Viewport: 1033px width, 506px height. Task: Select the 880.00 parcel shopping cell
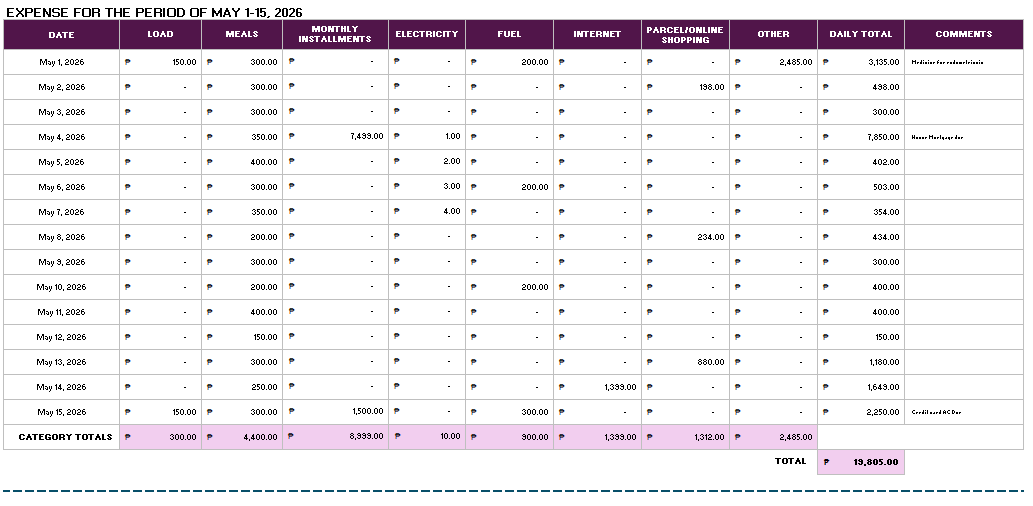click(685, 362)
